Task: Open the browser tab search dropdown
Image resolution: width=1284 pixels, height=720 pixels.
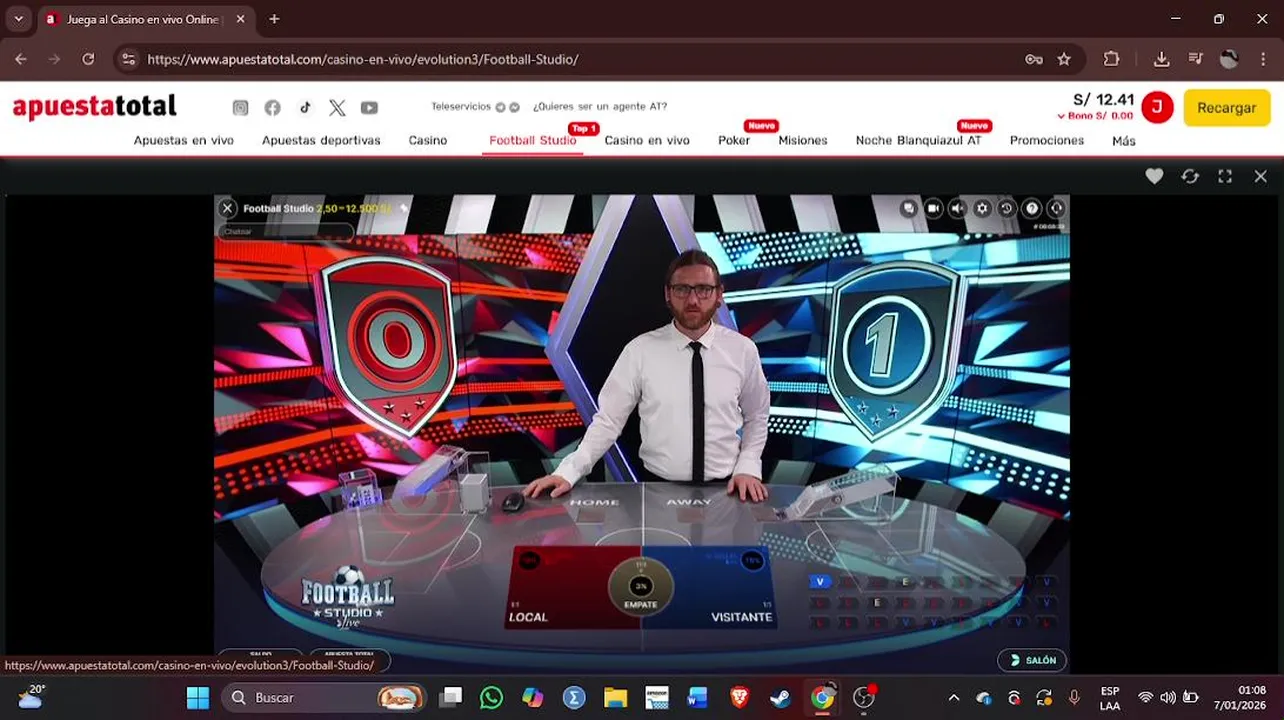Action: pyautogui.click(x=18, y=19)
